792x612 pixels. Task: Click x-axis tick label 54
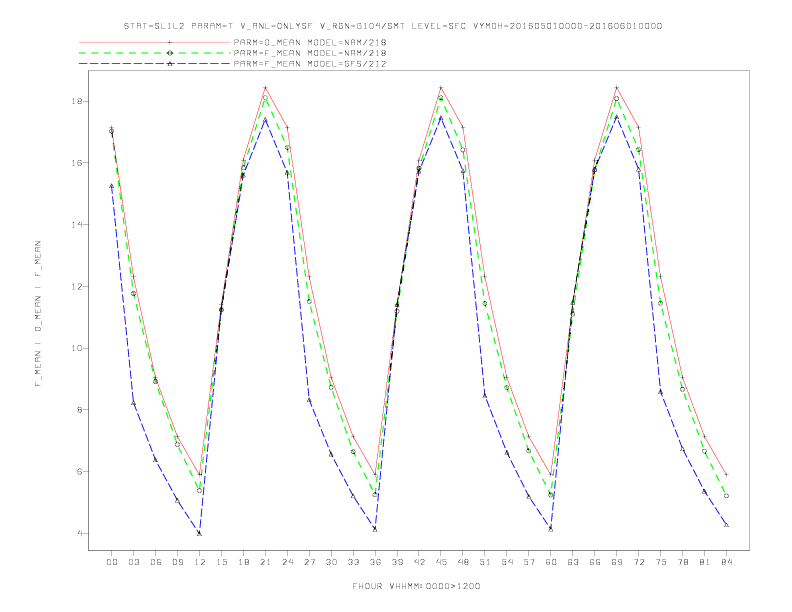(507, 562)
